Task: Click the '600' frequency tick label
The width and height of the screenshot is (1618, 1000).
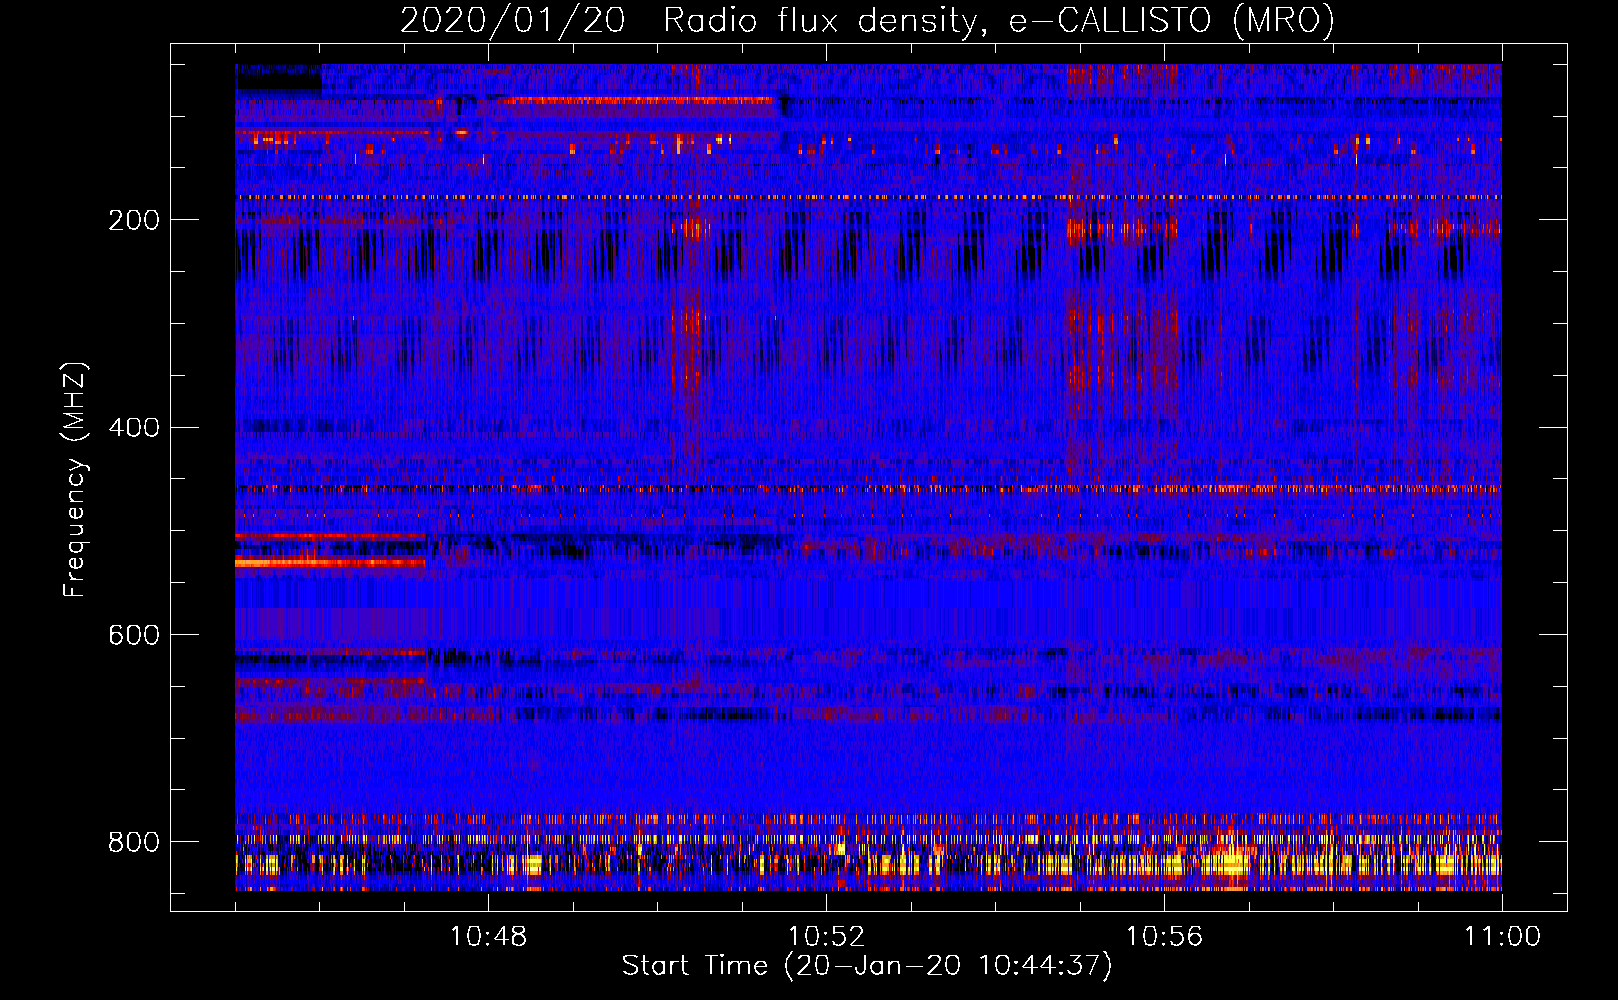Action: tap(133, 635)
